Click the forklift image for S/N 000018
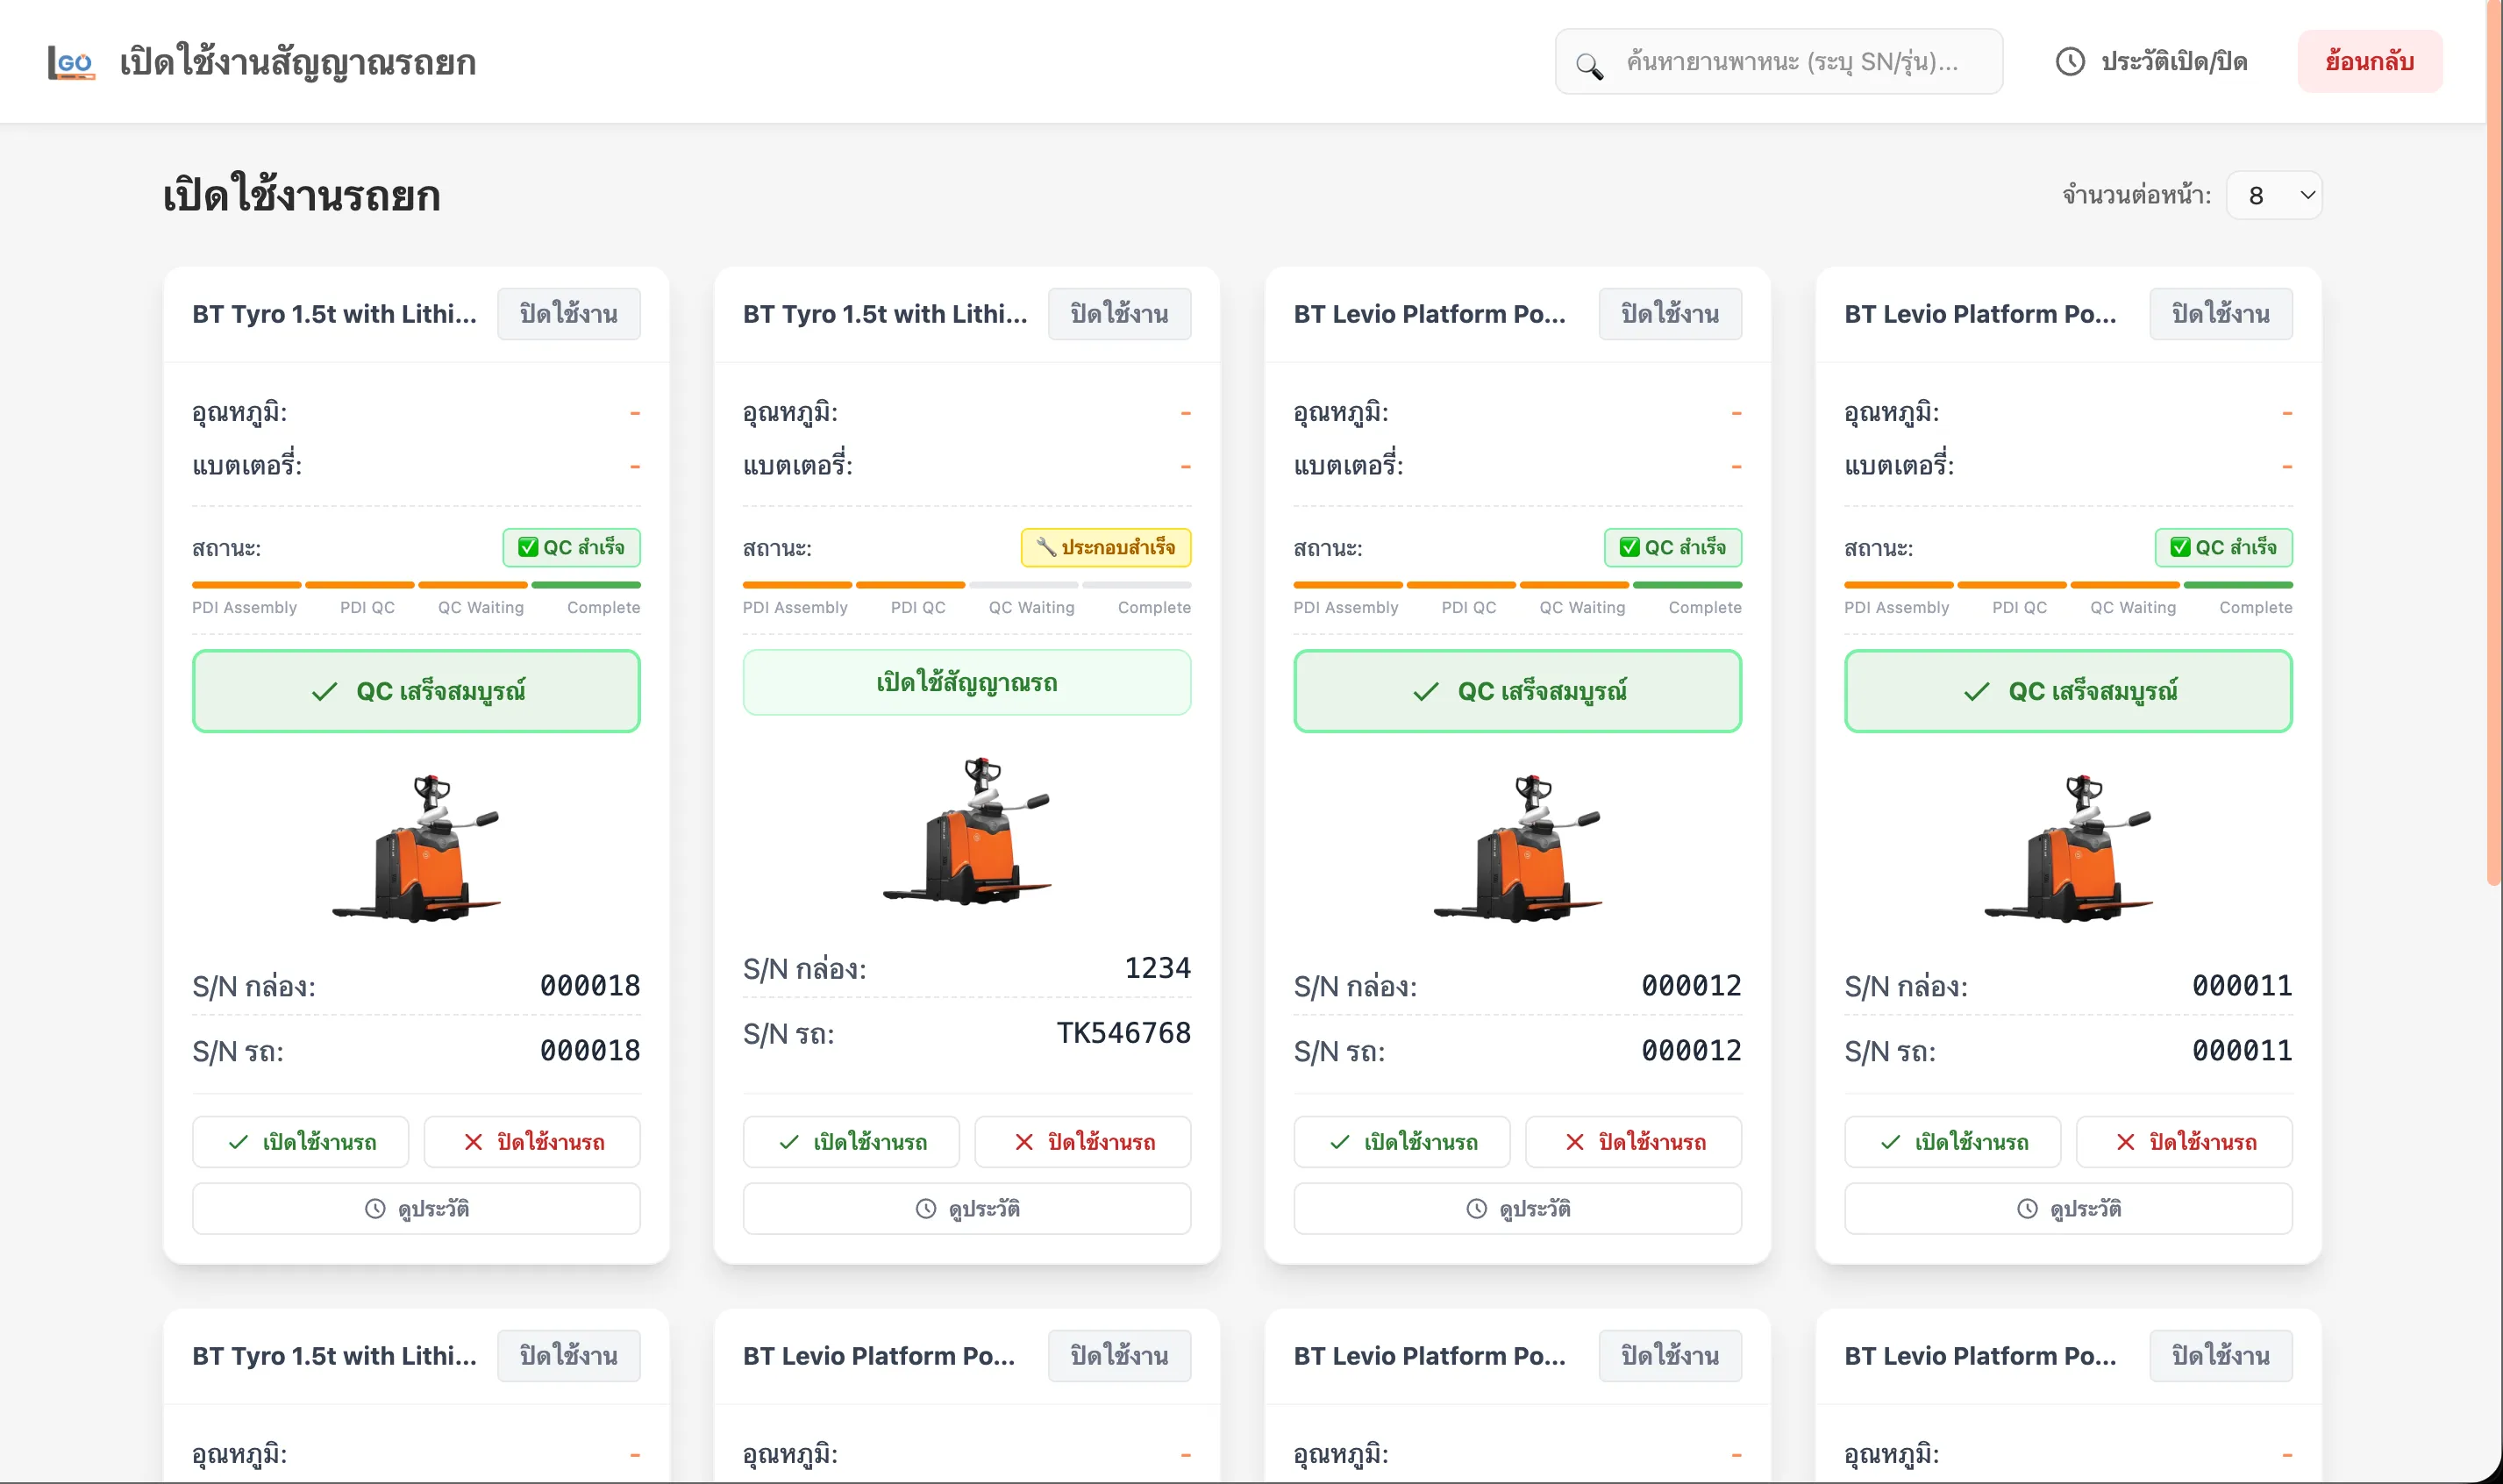Screen dimensions: 2503x1484 416,847
